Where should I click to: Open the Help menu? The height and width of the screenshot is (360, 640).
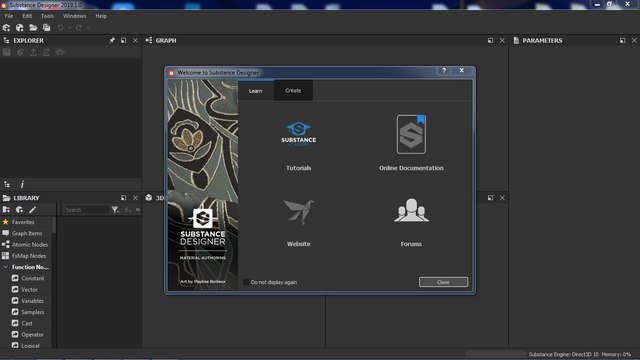tap(101, 16)
